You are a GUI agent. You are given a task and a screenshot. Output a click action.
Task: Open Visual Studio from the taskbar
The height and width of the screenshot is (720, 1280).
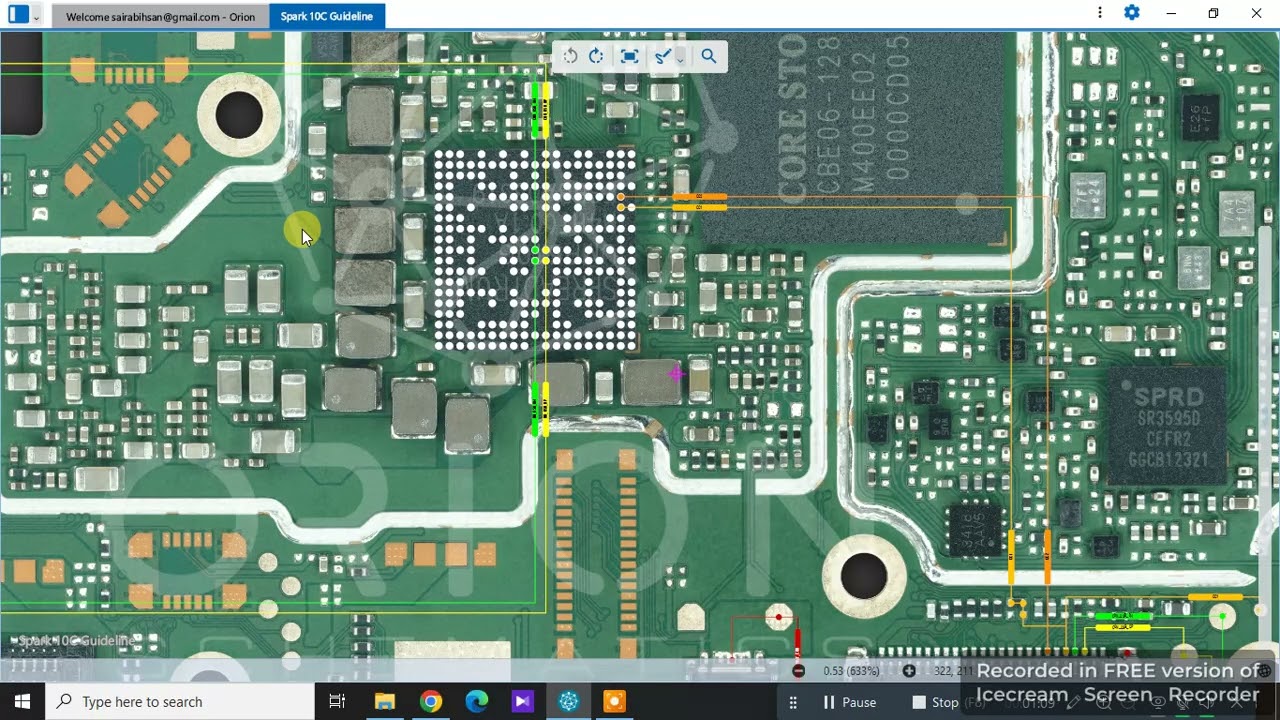[x=522, y=702]
